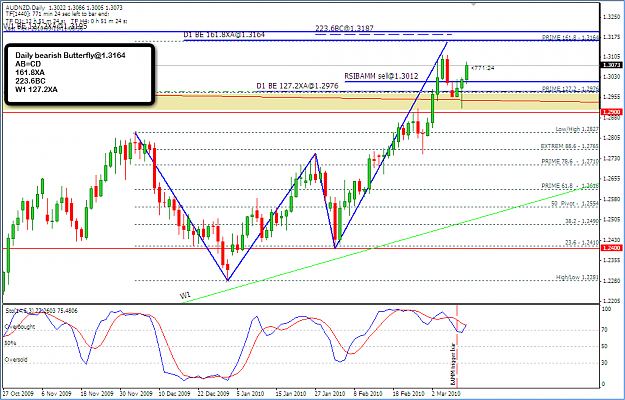Click the '161.8XA' line in the note box
The width and height of the screenshot is (625, 400).
point(30,73)
